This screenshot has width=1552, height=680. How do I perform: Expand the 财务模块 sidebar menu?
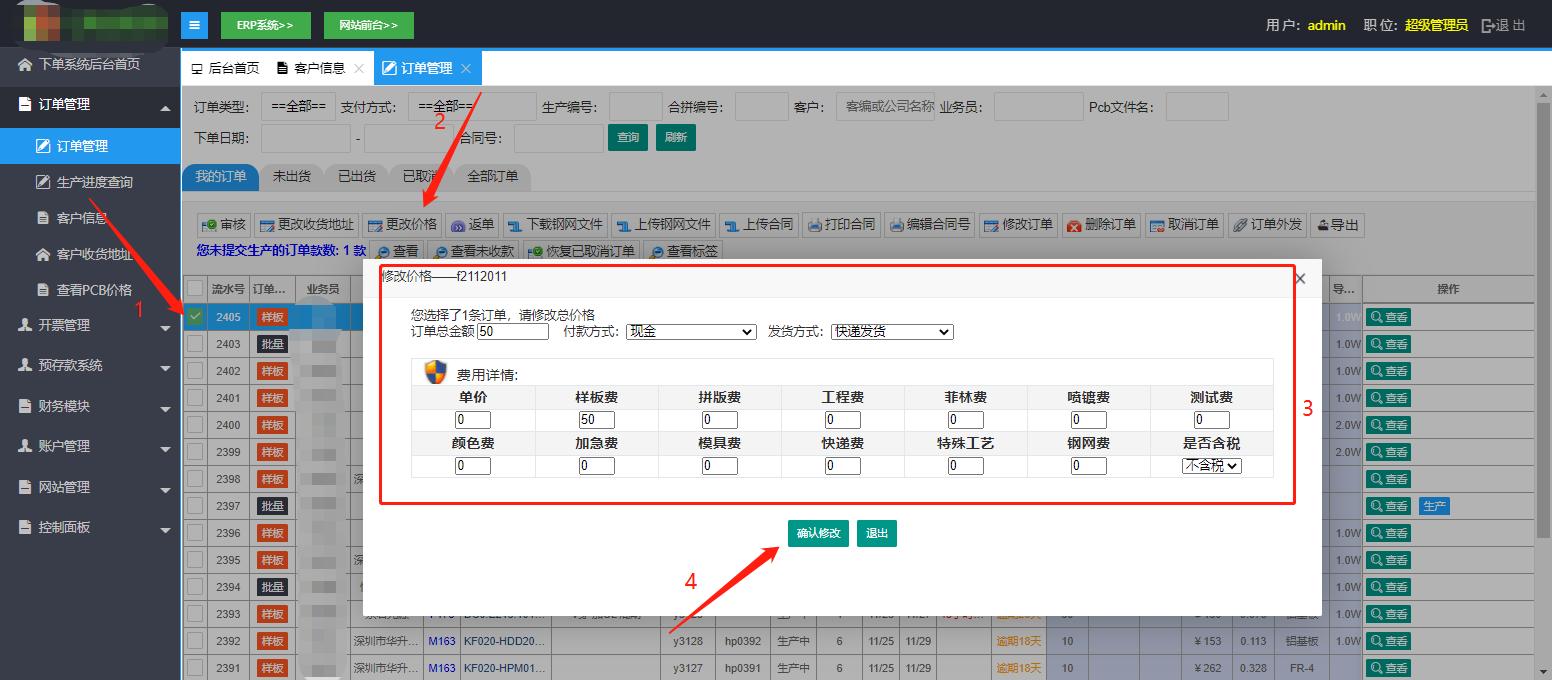pos(90,406)
